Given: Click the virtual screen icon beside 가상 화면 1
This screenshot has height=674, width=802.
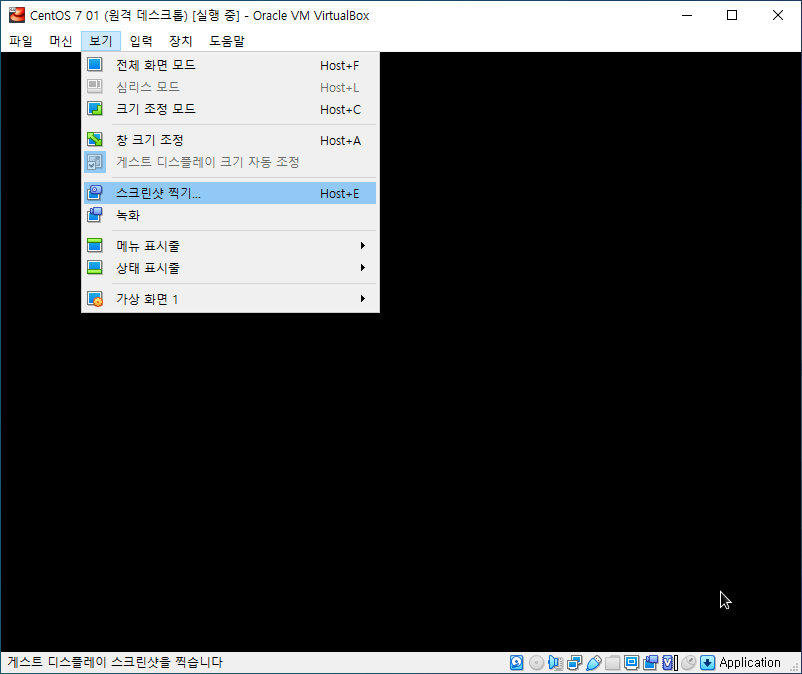Looking at the screenshot, I should pos(95,298).
